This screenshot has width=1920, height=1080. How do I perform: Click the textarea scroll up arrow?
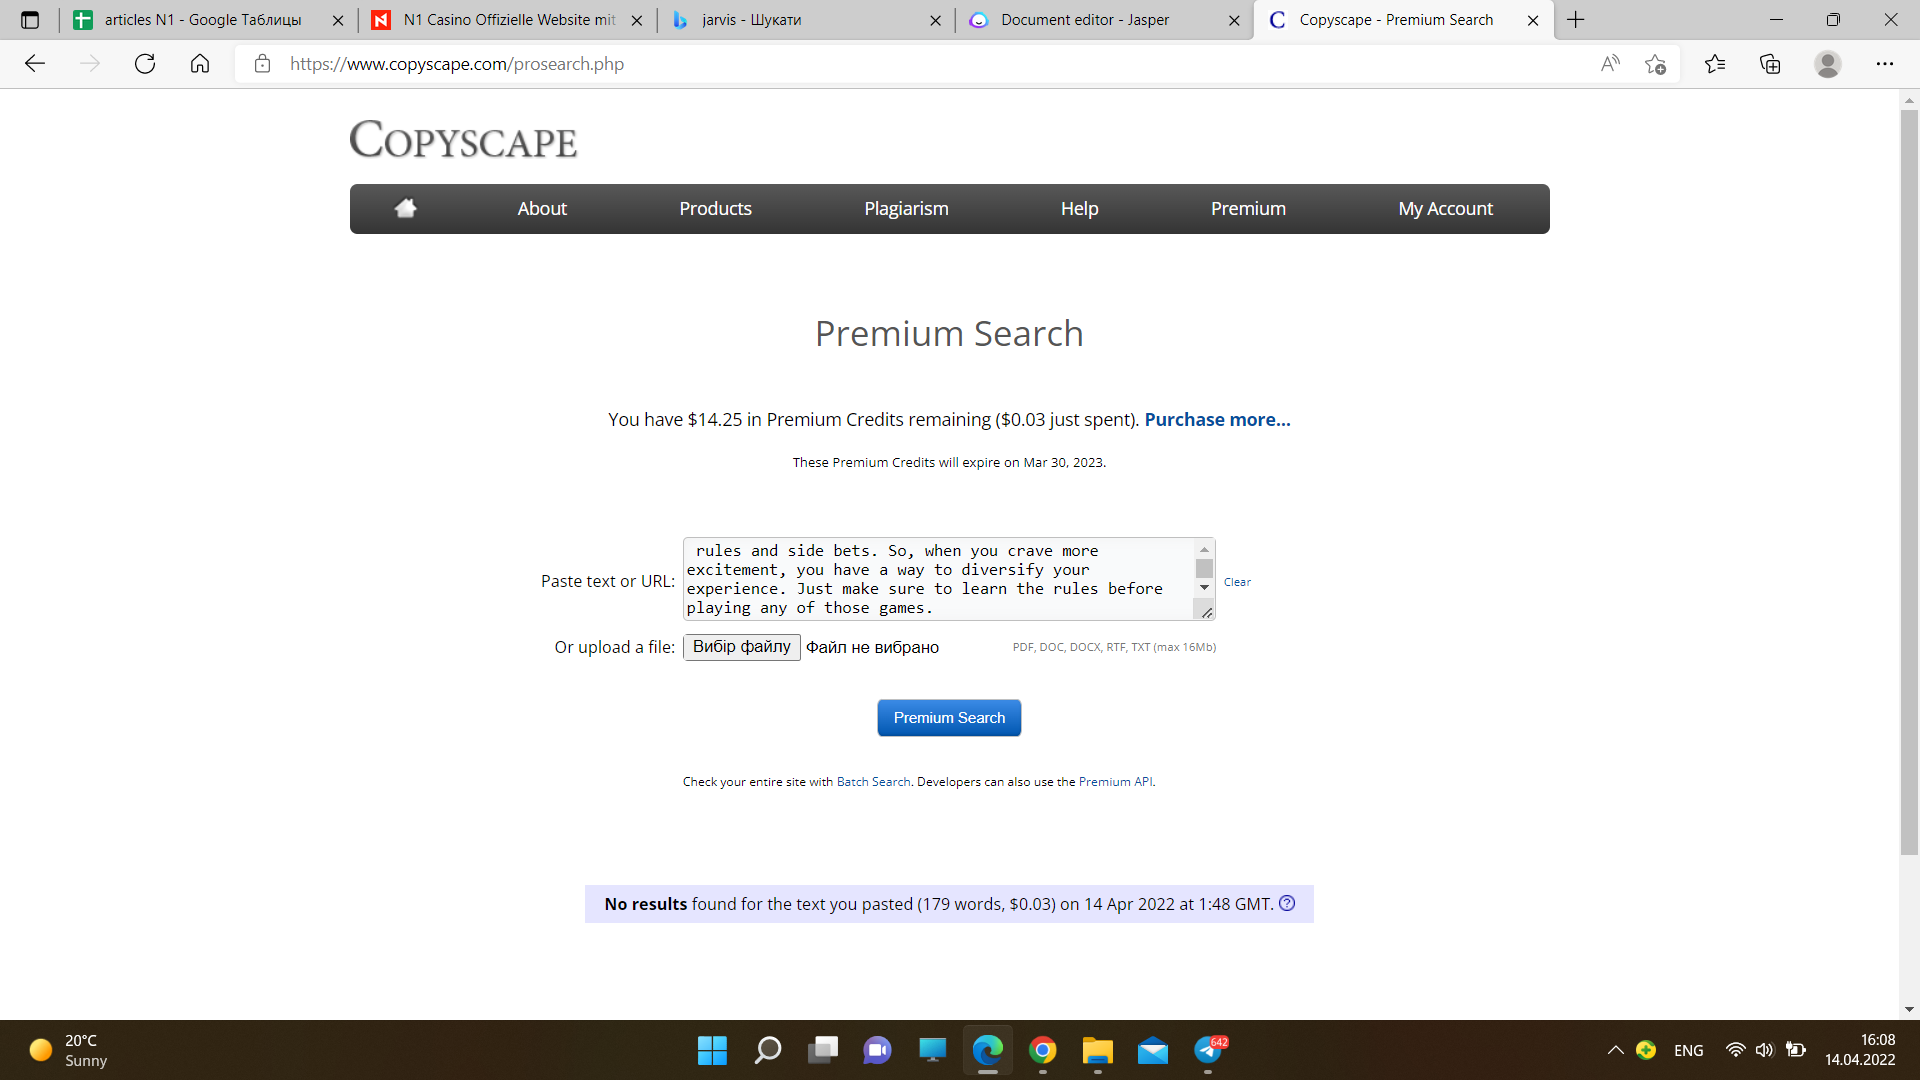click(1204, 549)
